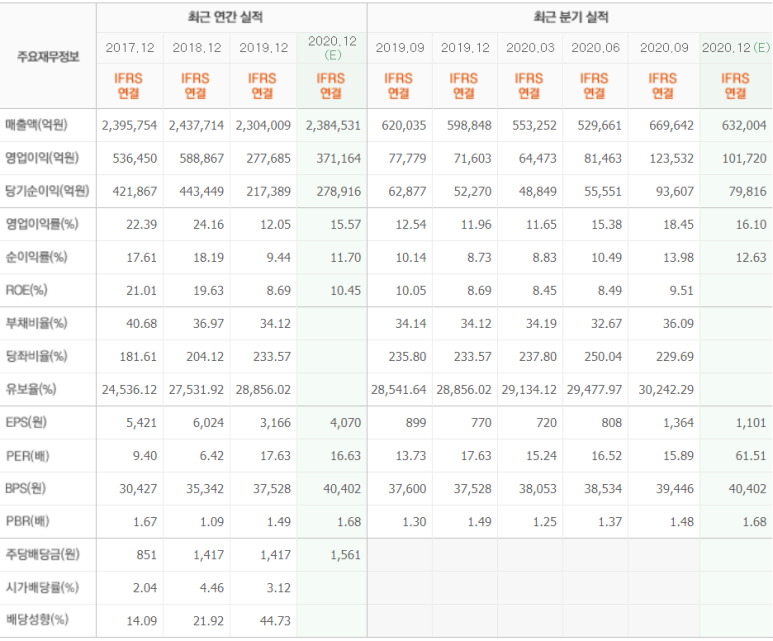
Task: Click the EPS(원) row label
Action: (26, 422)
